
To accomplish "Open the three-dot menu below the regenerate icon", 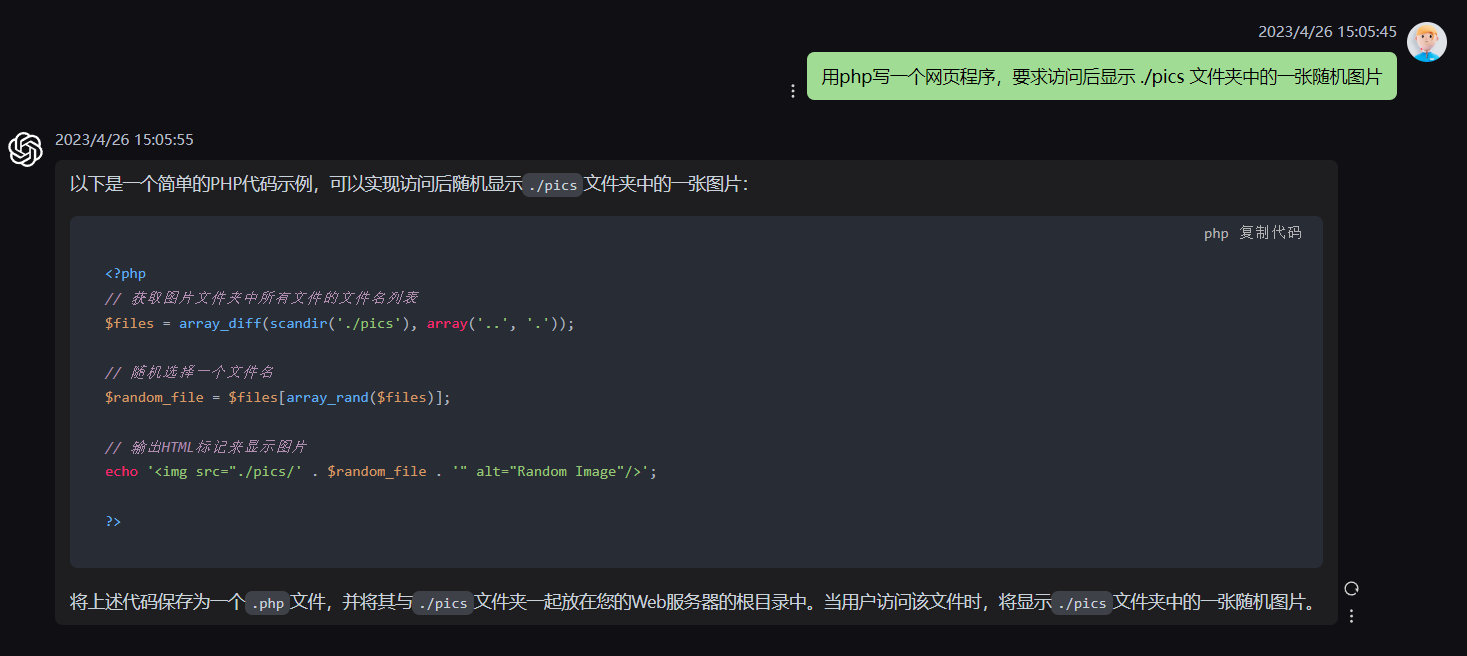I will tap(1352, 617).
